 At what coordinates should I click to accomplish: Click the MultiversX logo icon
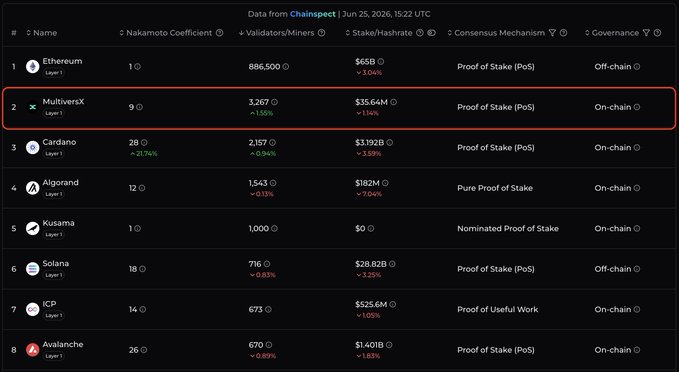pos(32,107)
